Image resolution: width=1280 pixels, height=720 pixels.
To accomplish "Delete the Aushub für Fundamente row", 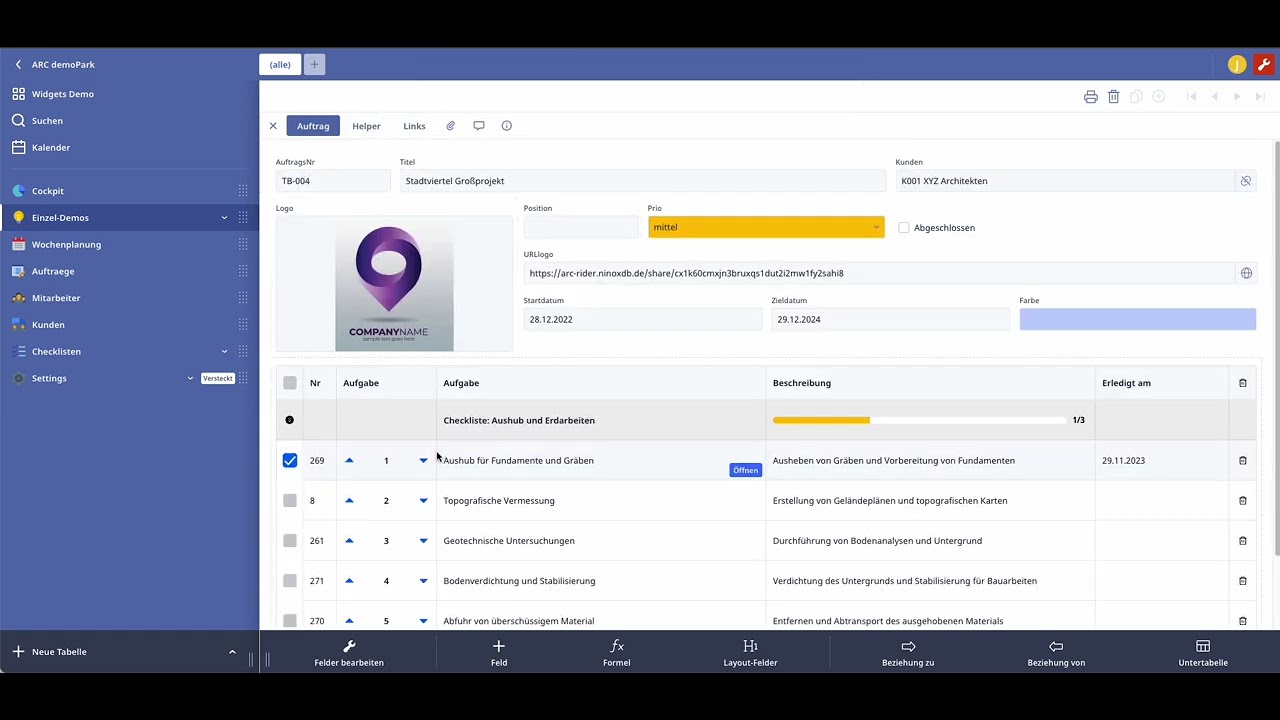I will (x=1243, y=461).
